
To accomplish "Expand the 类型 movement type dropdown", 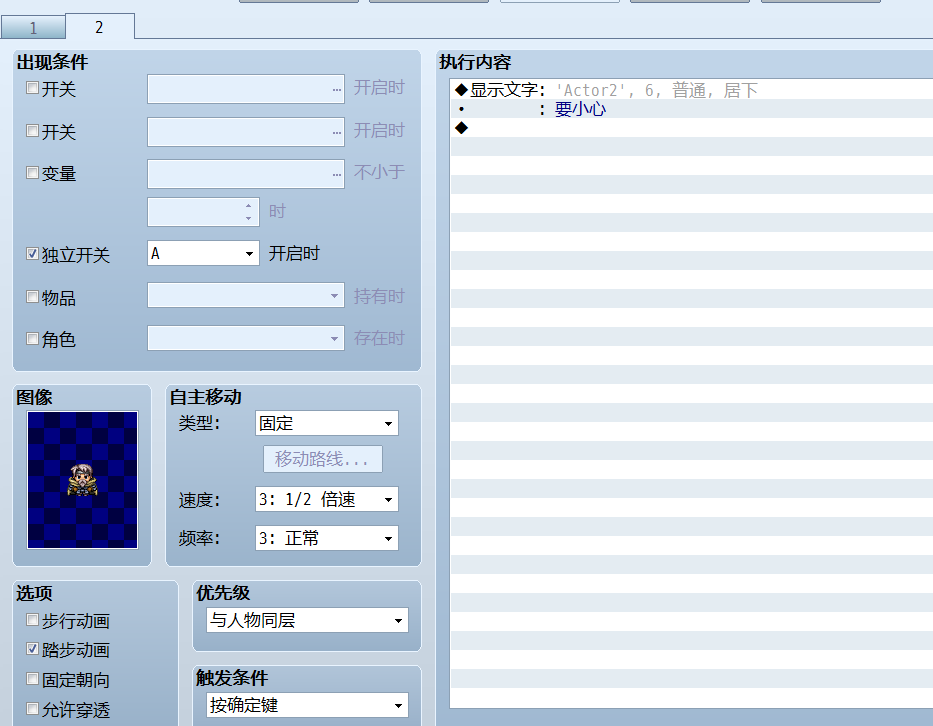I will (327, 424).
